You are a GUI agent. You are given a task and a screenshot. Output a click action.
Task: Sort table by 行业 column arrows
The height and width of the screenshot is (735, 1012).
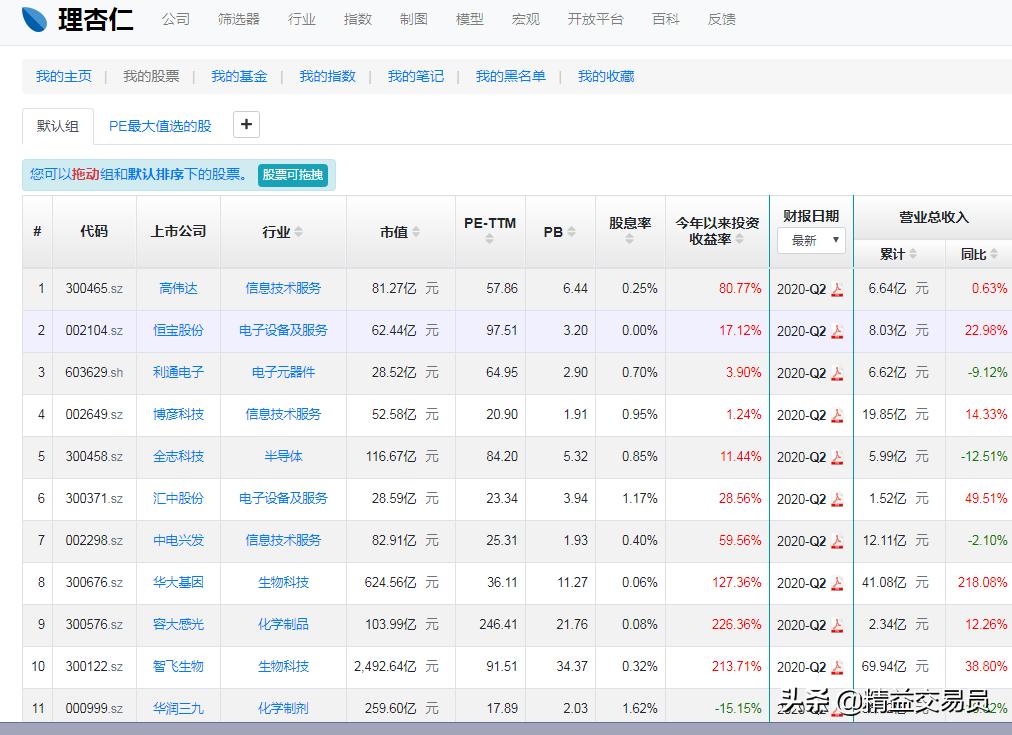click(x=298, y=232)
